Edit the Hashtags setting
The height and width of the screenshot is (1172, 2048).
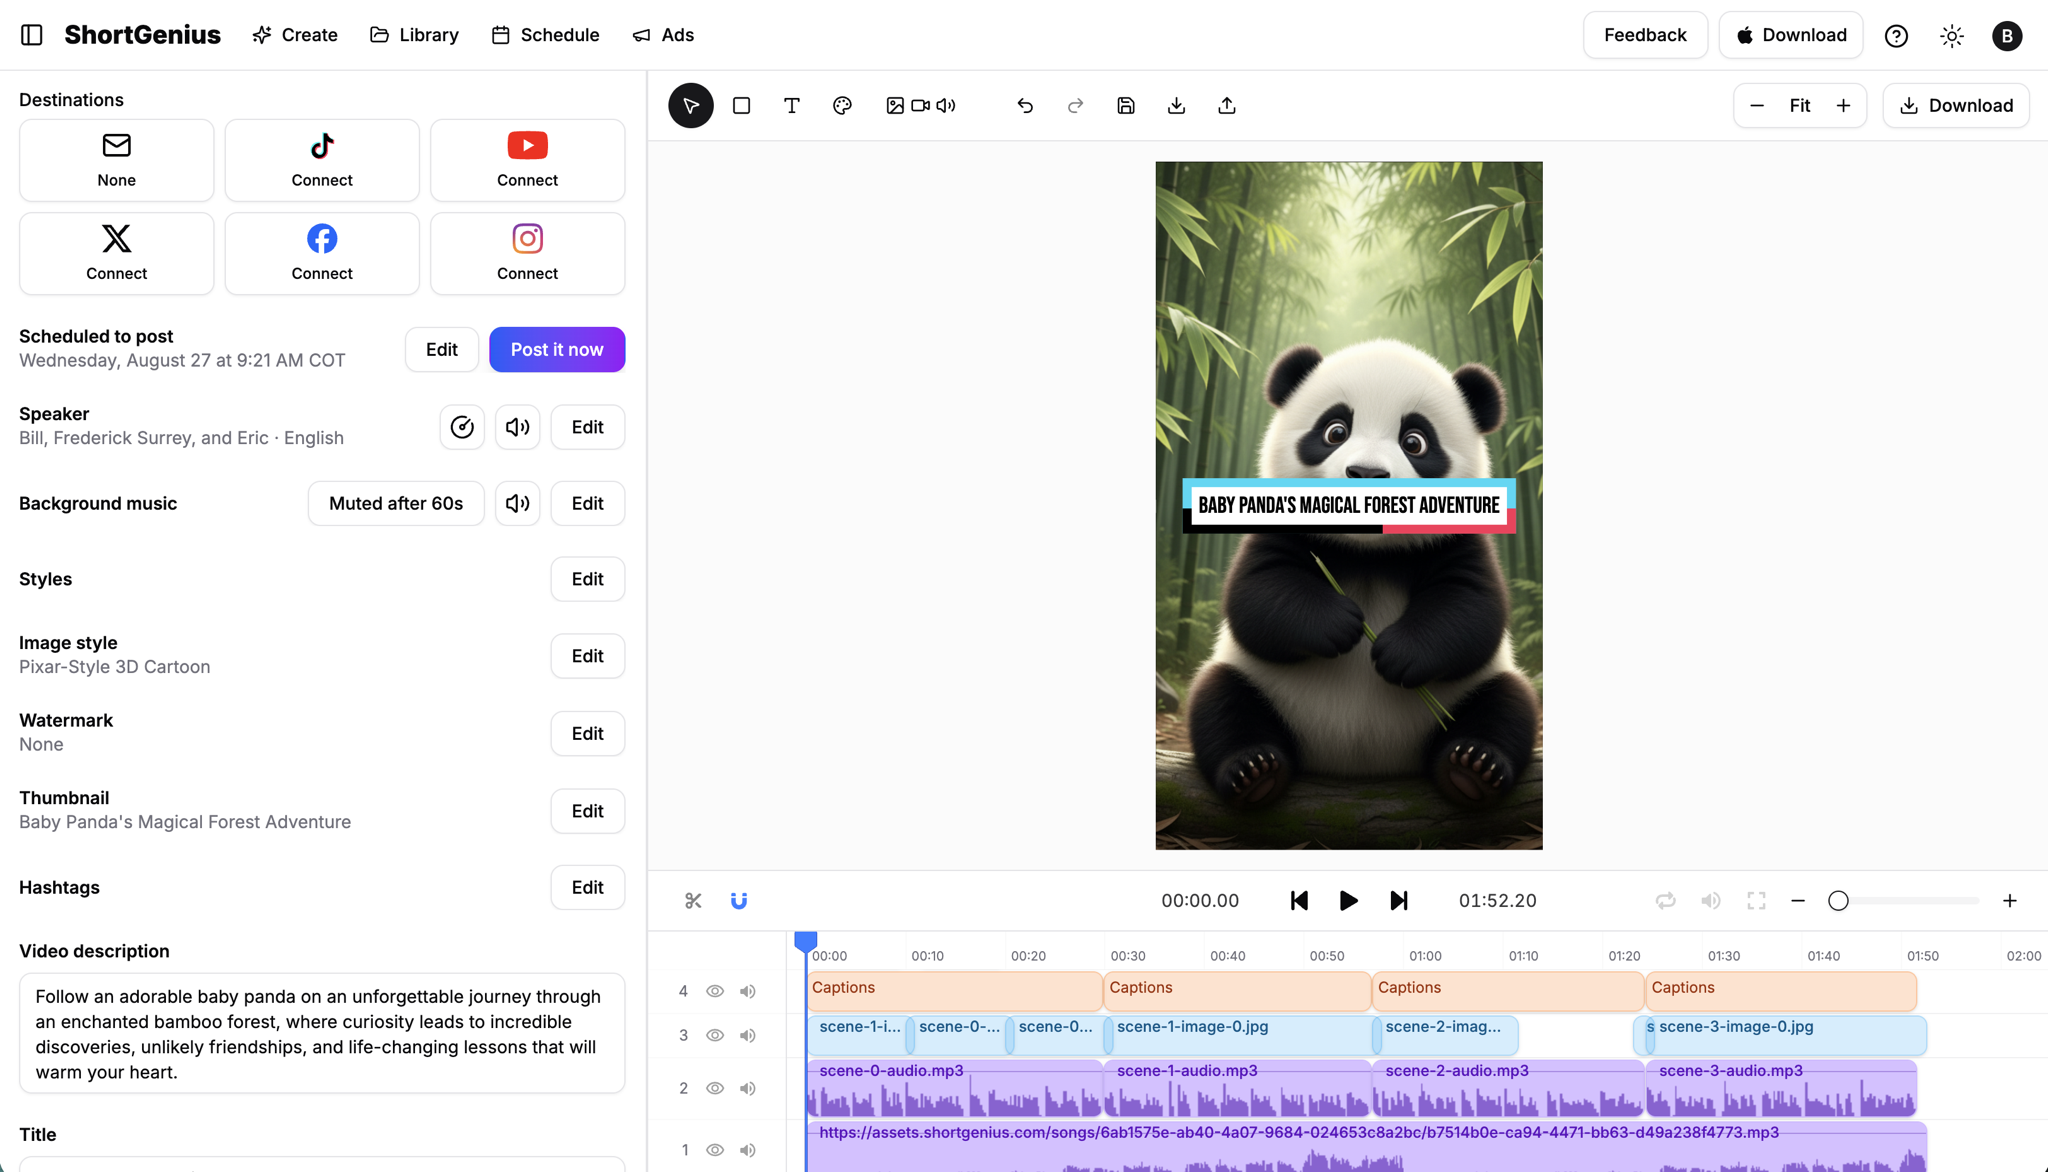coord(587,888)
